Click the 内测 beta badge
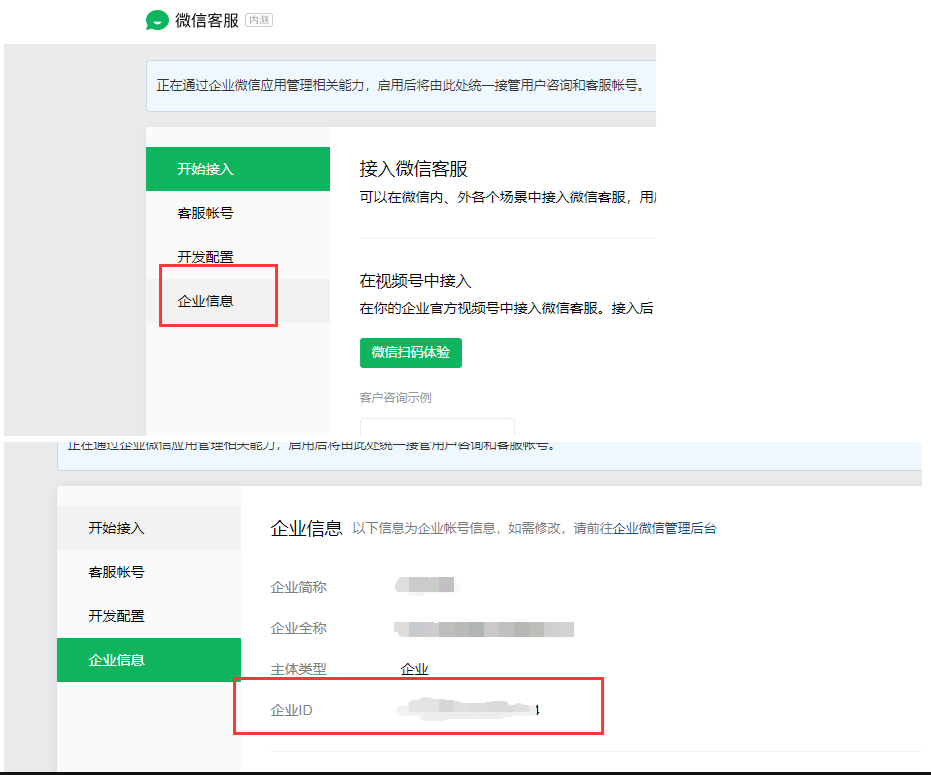Image resolution: width=931 pixels, height=775 pixels. pos(259,20)
